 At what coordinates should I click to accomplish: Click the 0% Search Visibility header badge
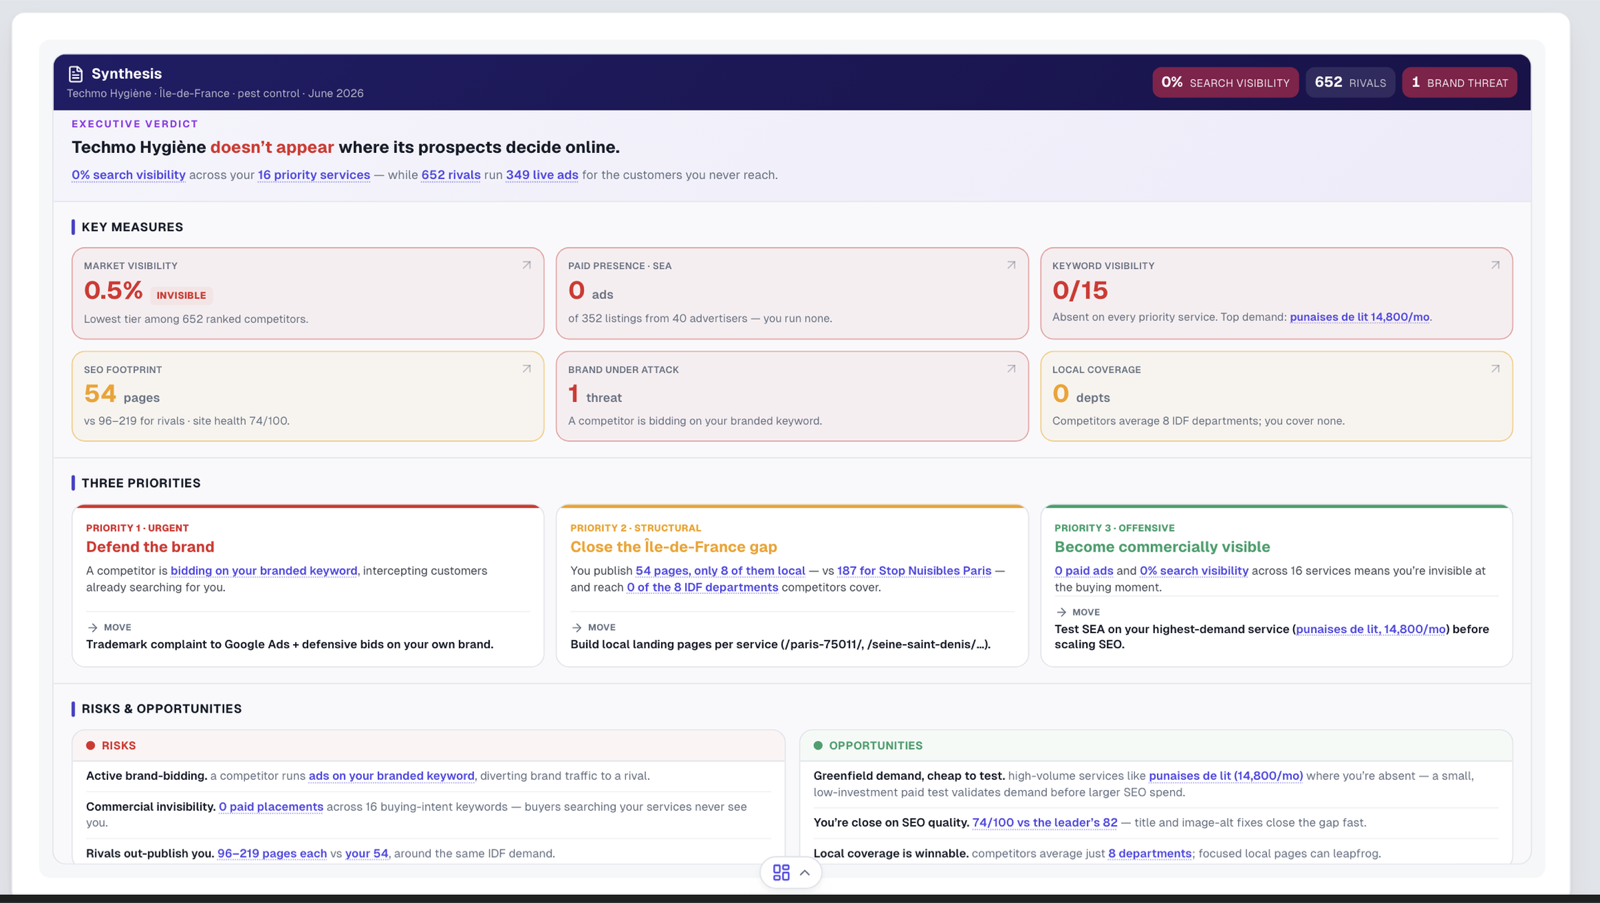pyautogui.click(x=1225, y=82)
